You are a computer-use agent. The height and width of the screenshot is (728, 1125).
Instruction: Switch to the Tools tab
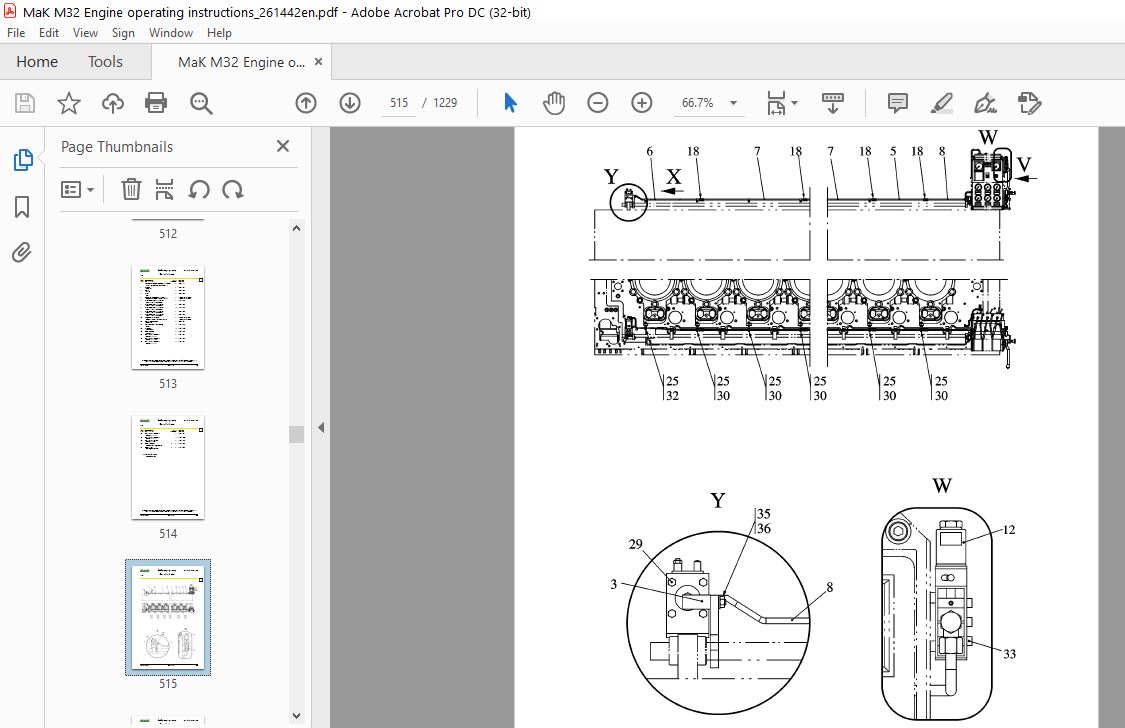pyautogui.click(x=105, y=62)
